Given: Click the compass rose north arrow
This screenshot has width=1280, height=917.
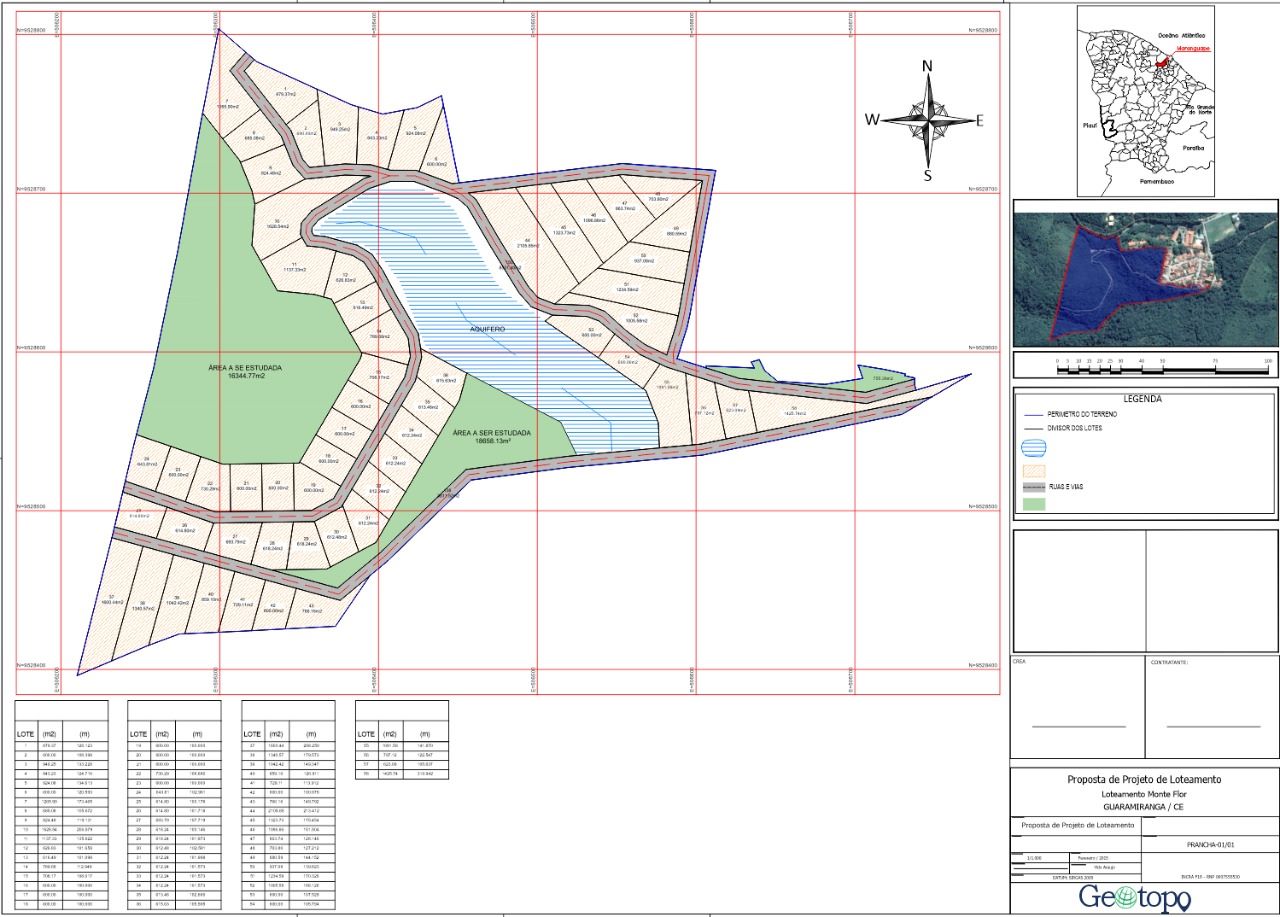Looking at the screenshot, I should coord(928,89).
